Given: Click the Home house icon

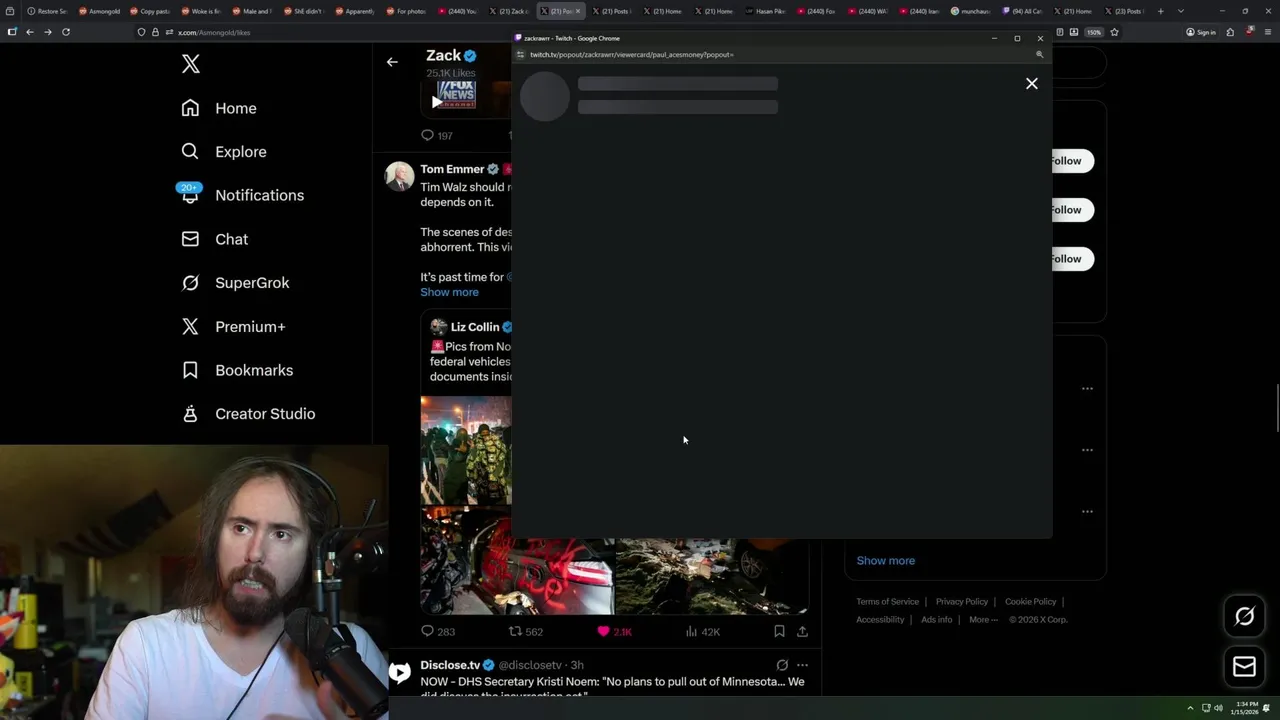Looking at the screenshot, I should click(x=190, y=108).
